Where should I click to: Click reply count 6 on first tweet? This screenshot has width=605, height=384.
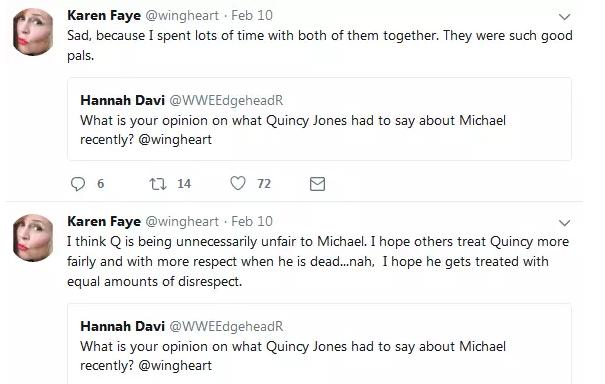click(x=100, y=184)
